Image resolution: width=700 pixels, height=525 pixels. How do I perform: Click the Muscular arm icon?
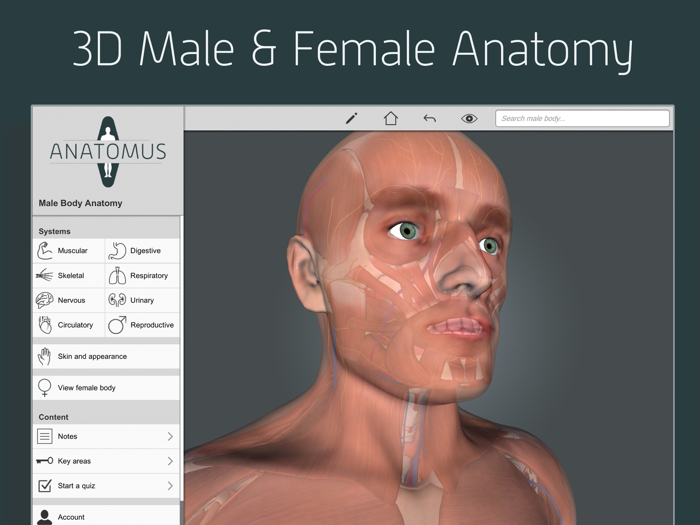click(45, 251)
